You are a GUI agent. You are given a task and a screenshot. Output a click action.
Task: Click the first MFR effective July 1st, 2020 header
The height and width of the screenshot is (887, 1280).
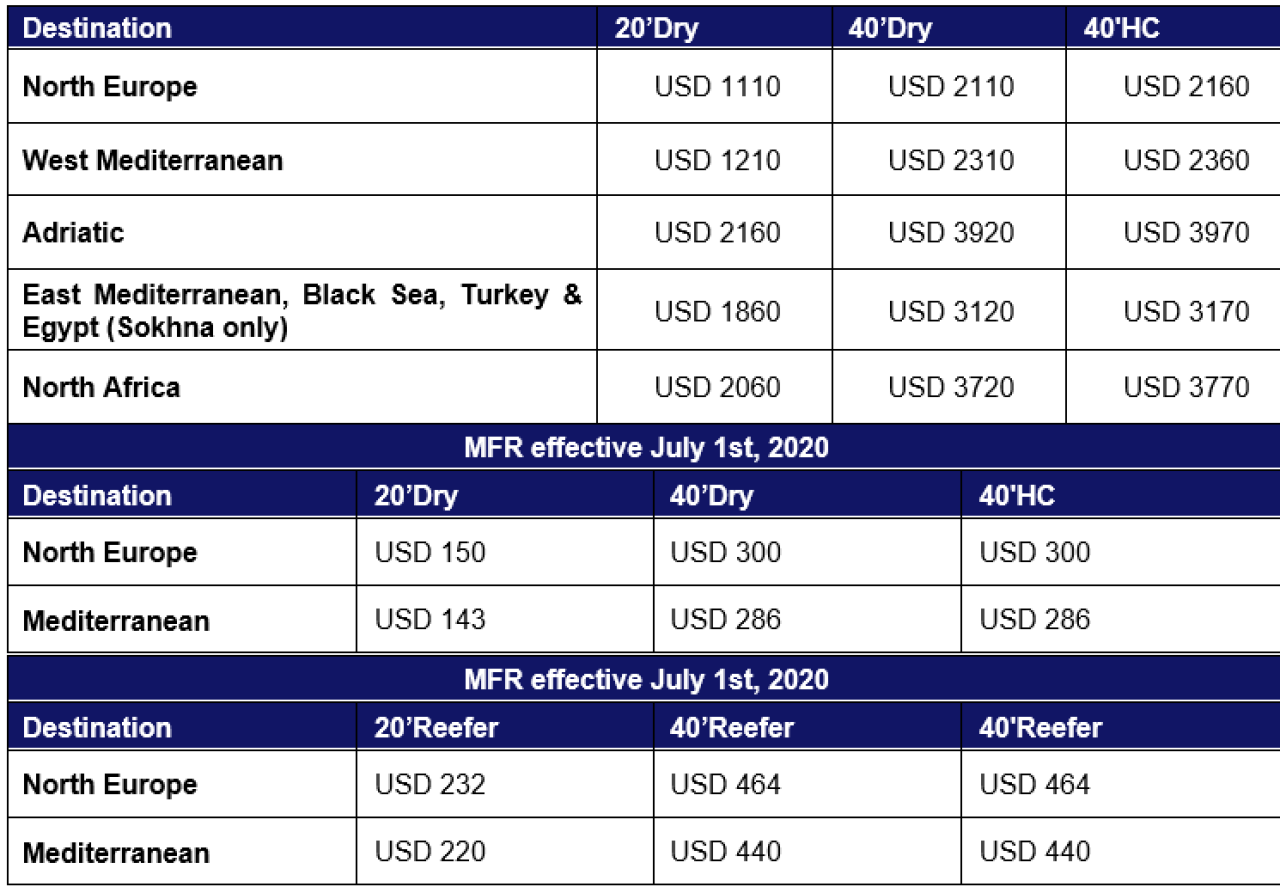(x=646, y=447)
